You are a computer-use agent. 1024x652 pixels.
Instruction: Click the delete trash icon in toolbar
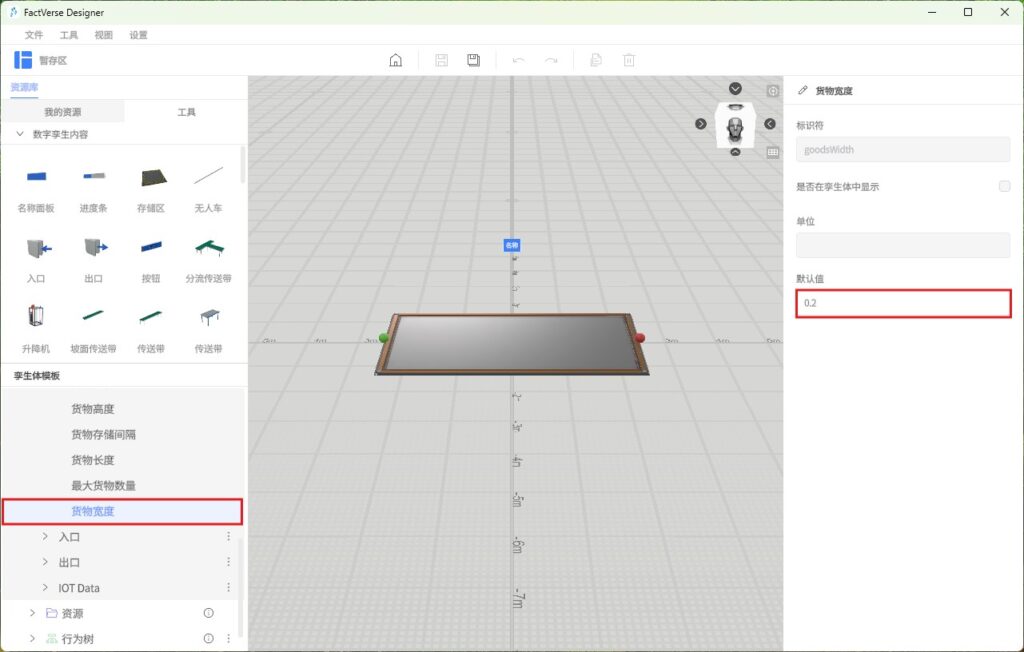(629, 60)
